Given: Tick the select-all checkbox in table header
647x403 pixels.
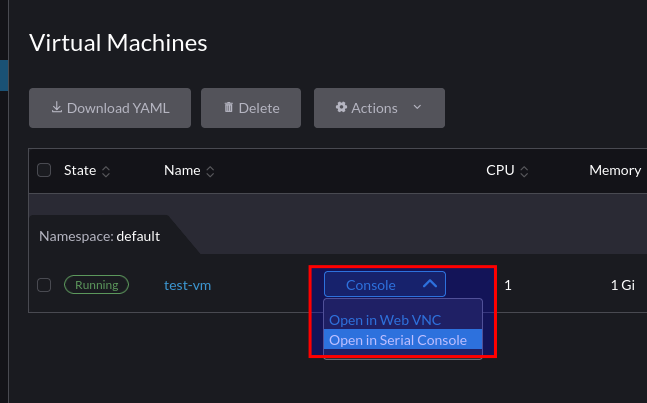Looking at the screenshot, I should [x=44, y=170].
